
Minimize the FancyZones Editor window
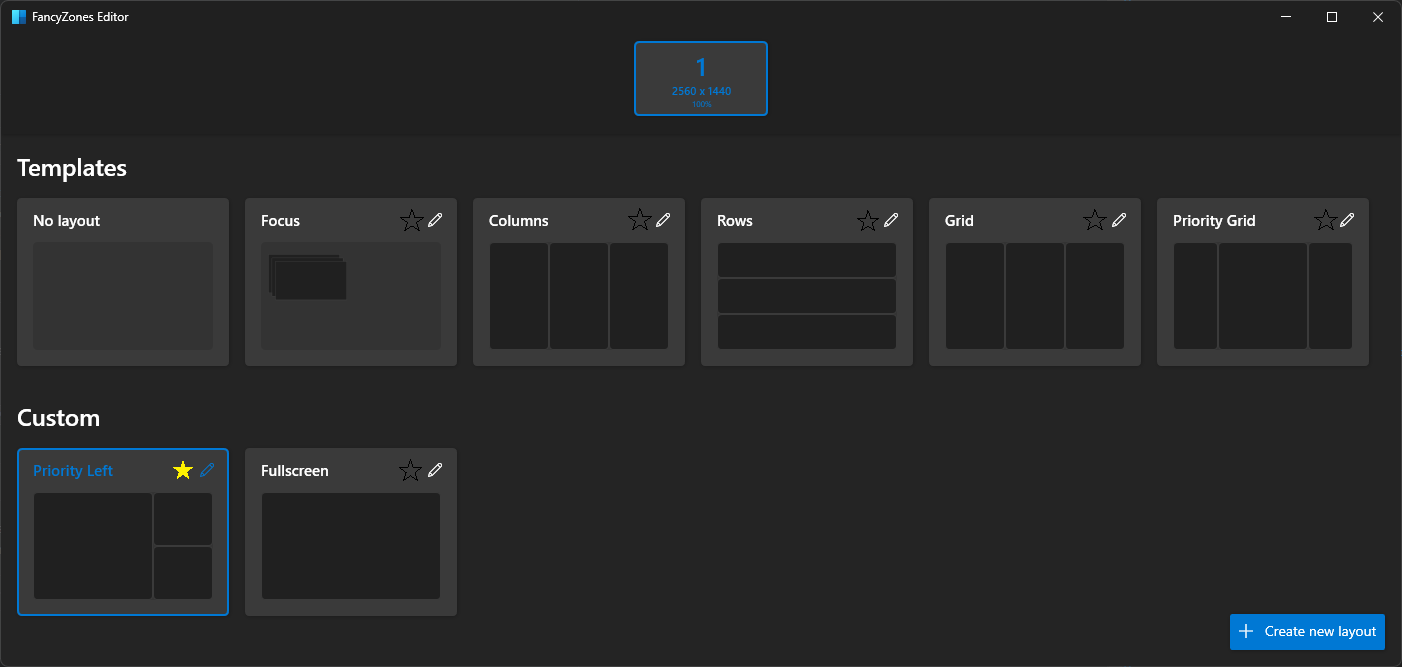click(x=1286, y=17)
